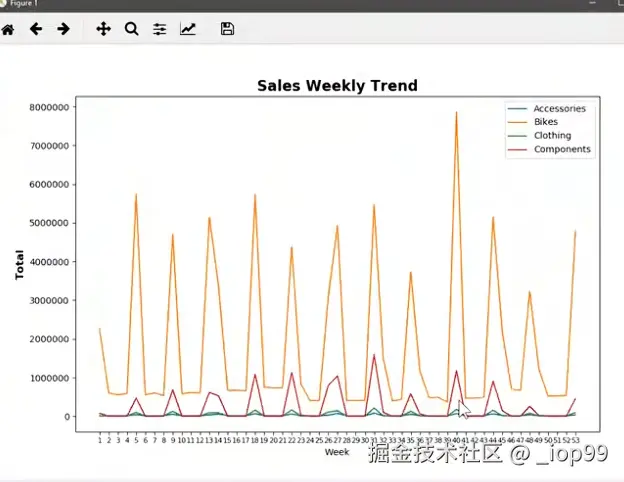
Task: Click the Accessories legend entry
Action: tap(560, 109)
